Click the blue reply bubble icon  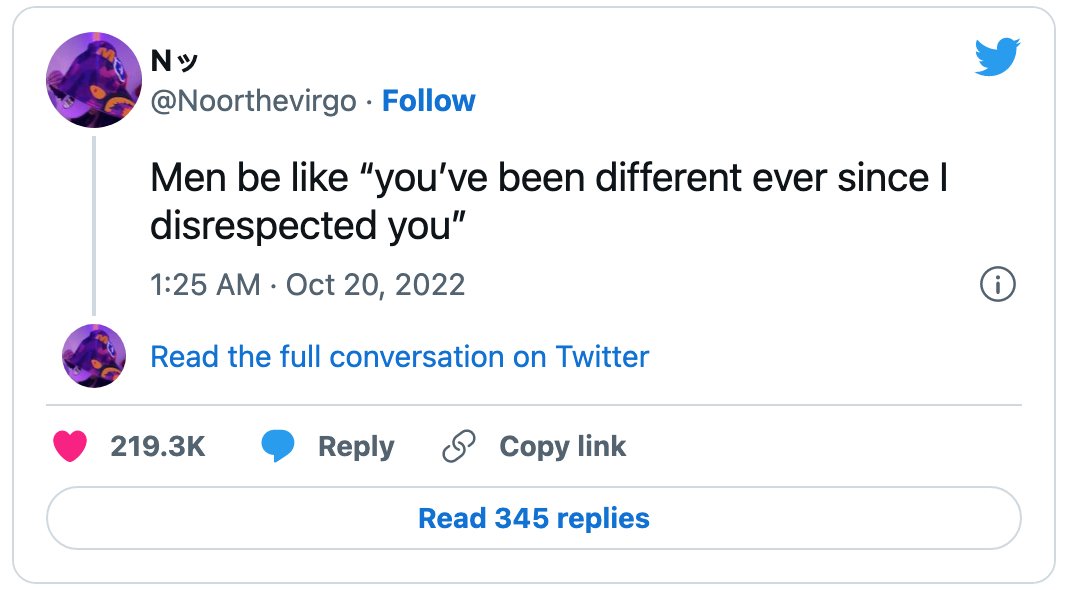coord(278,447)
